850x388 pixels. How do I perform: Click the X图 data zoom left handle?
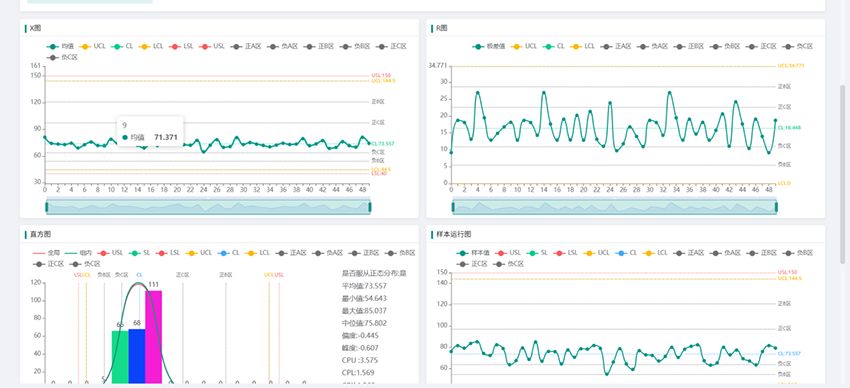click(x=47, y=206)
